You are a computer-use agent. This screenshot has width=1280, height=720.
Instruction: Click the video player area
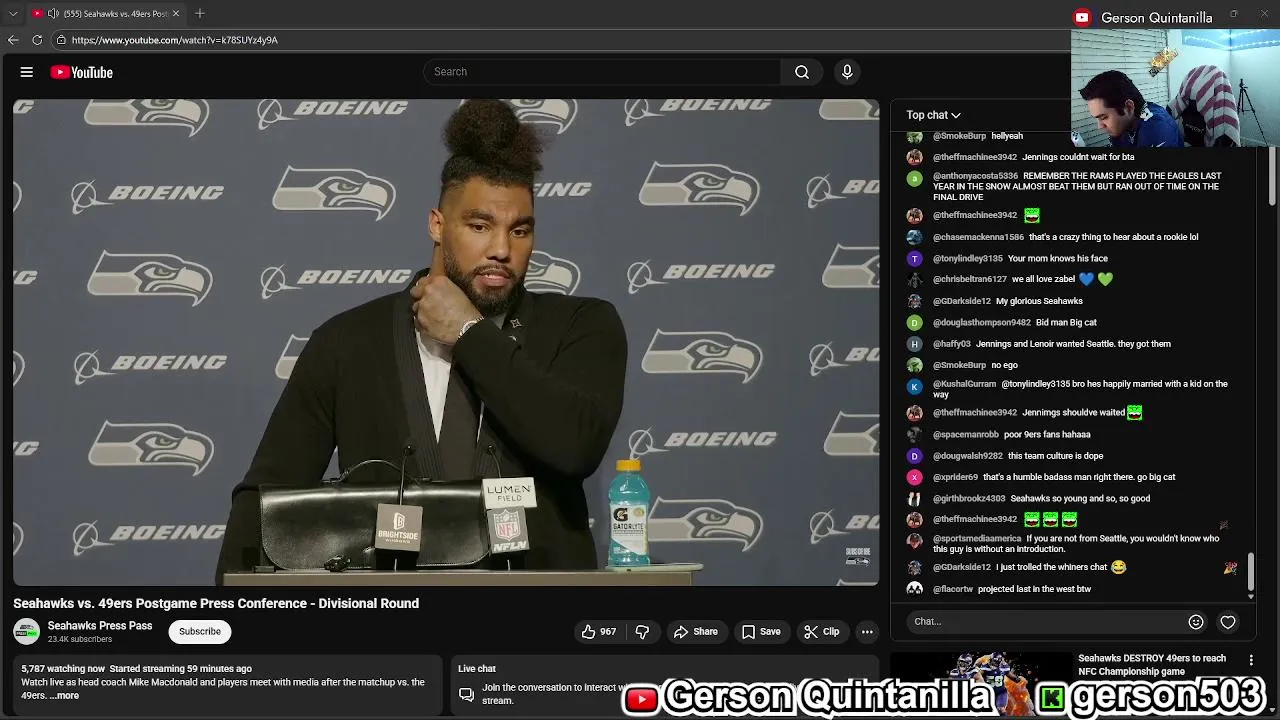point(446,342)
